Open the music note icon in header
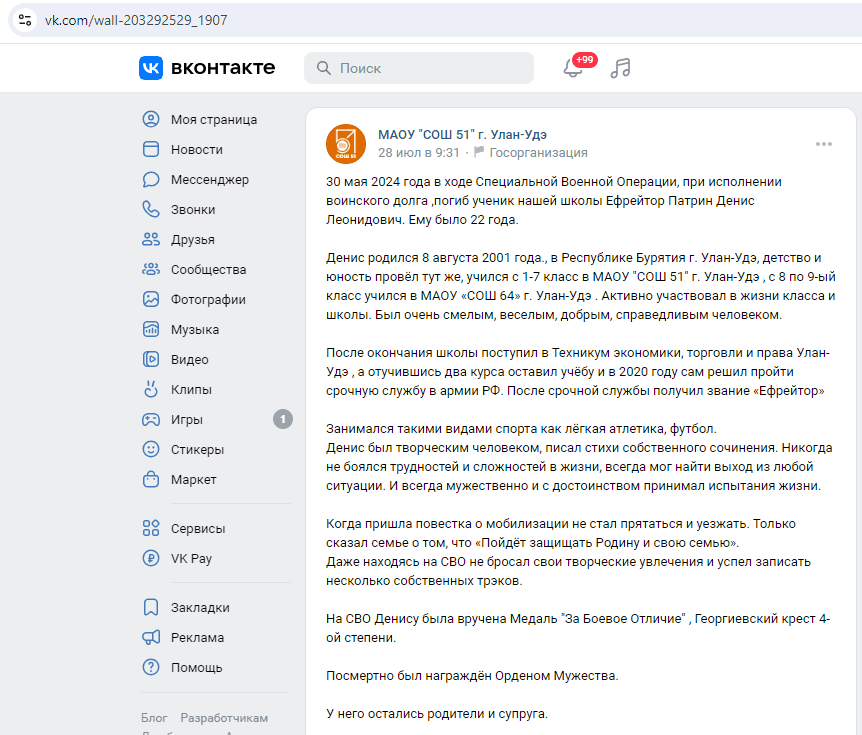The image size is (862, 735). (x=621, y=68)
